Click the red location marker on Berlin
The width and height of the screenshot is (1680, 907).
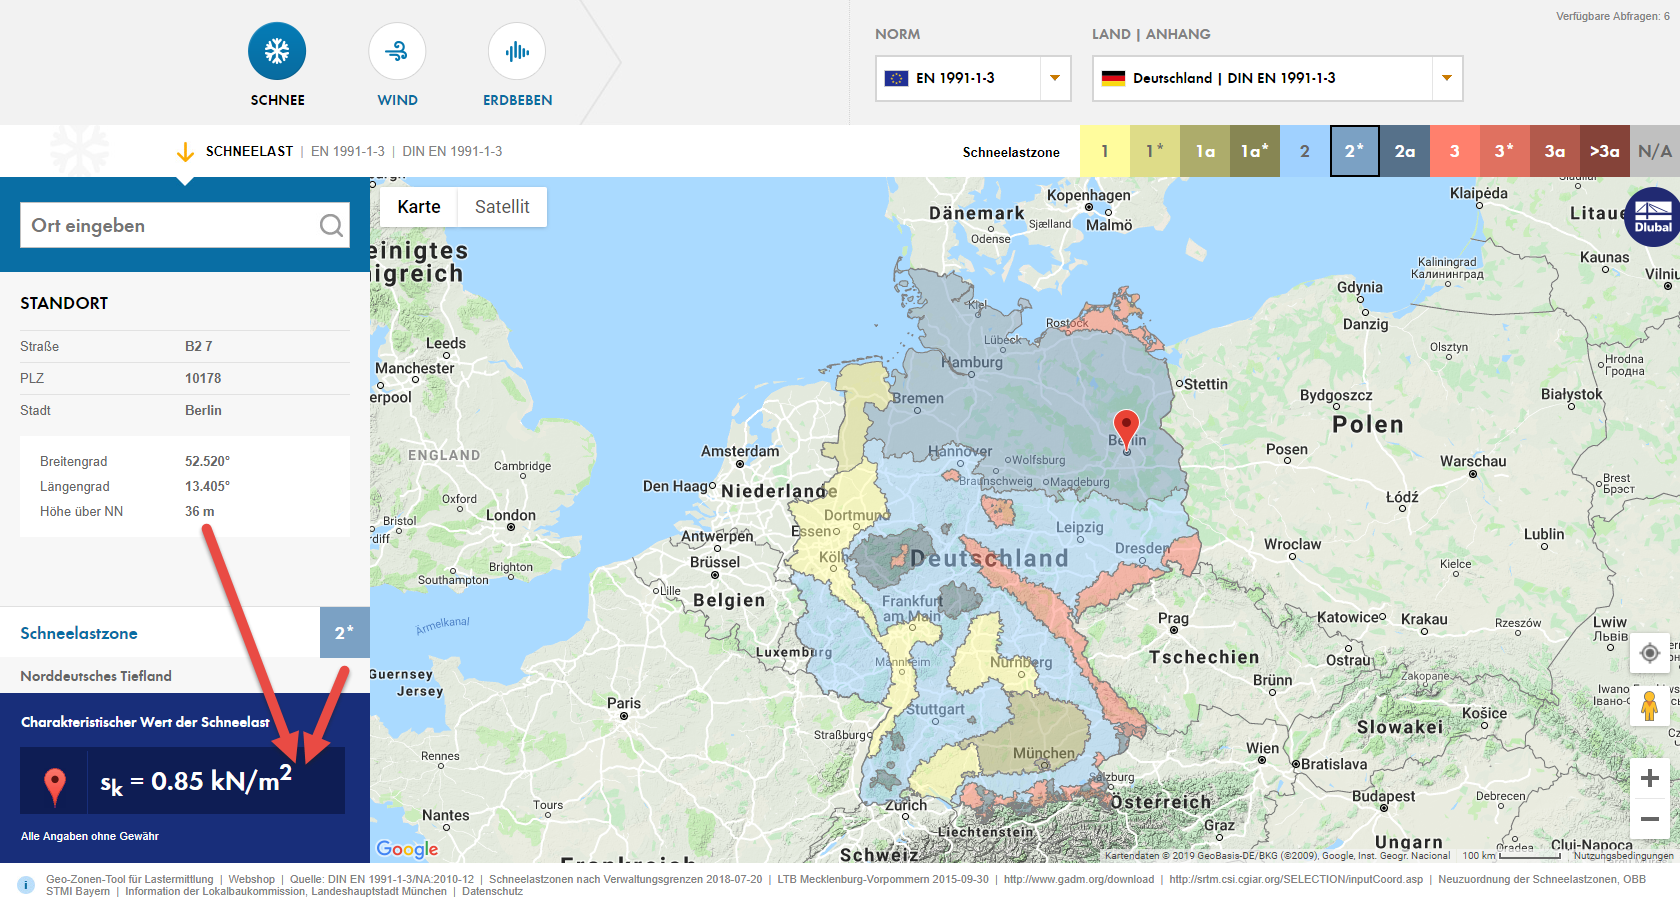point(1126,428)
